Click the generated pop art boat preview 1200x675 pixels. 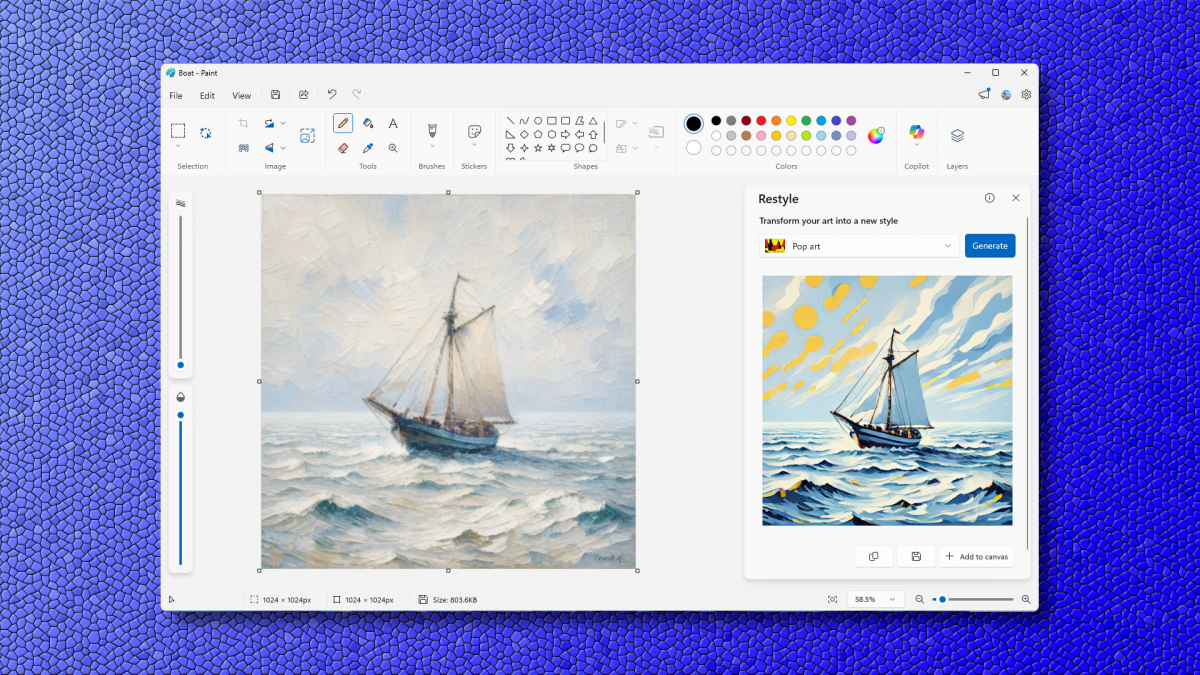tap(887, 400)
